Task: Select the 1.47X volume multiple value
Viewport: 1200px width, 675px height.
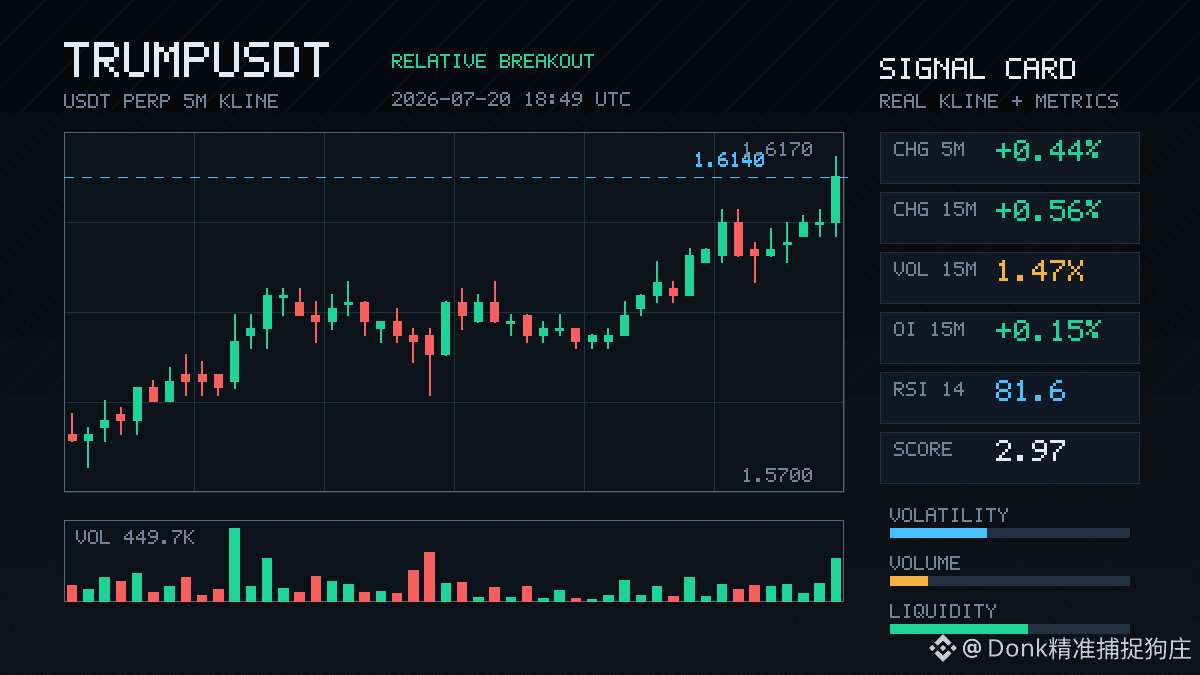Action: pyautogui.click(x=1040, y=270)
